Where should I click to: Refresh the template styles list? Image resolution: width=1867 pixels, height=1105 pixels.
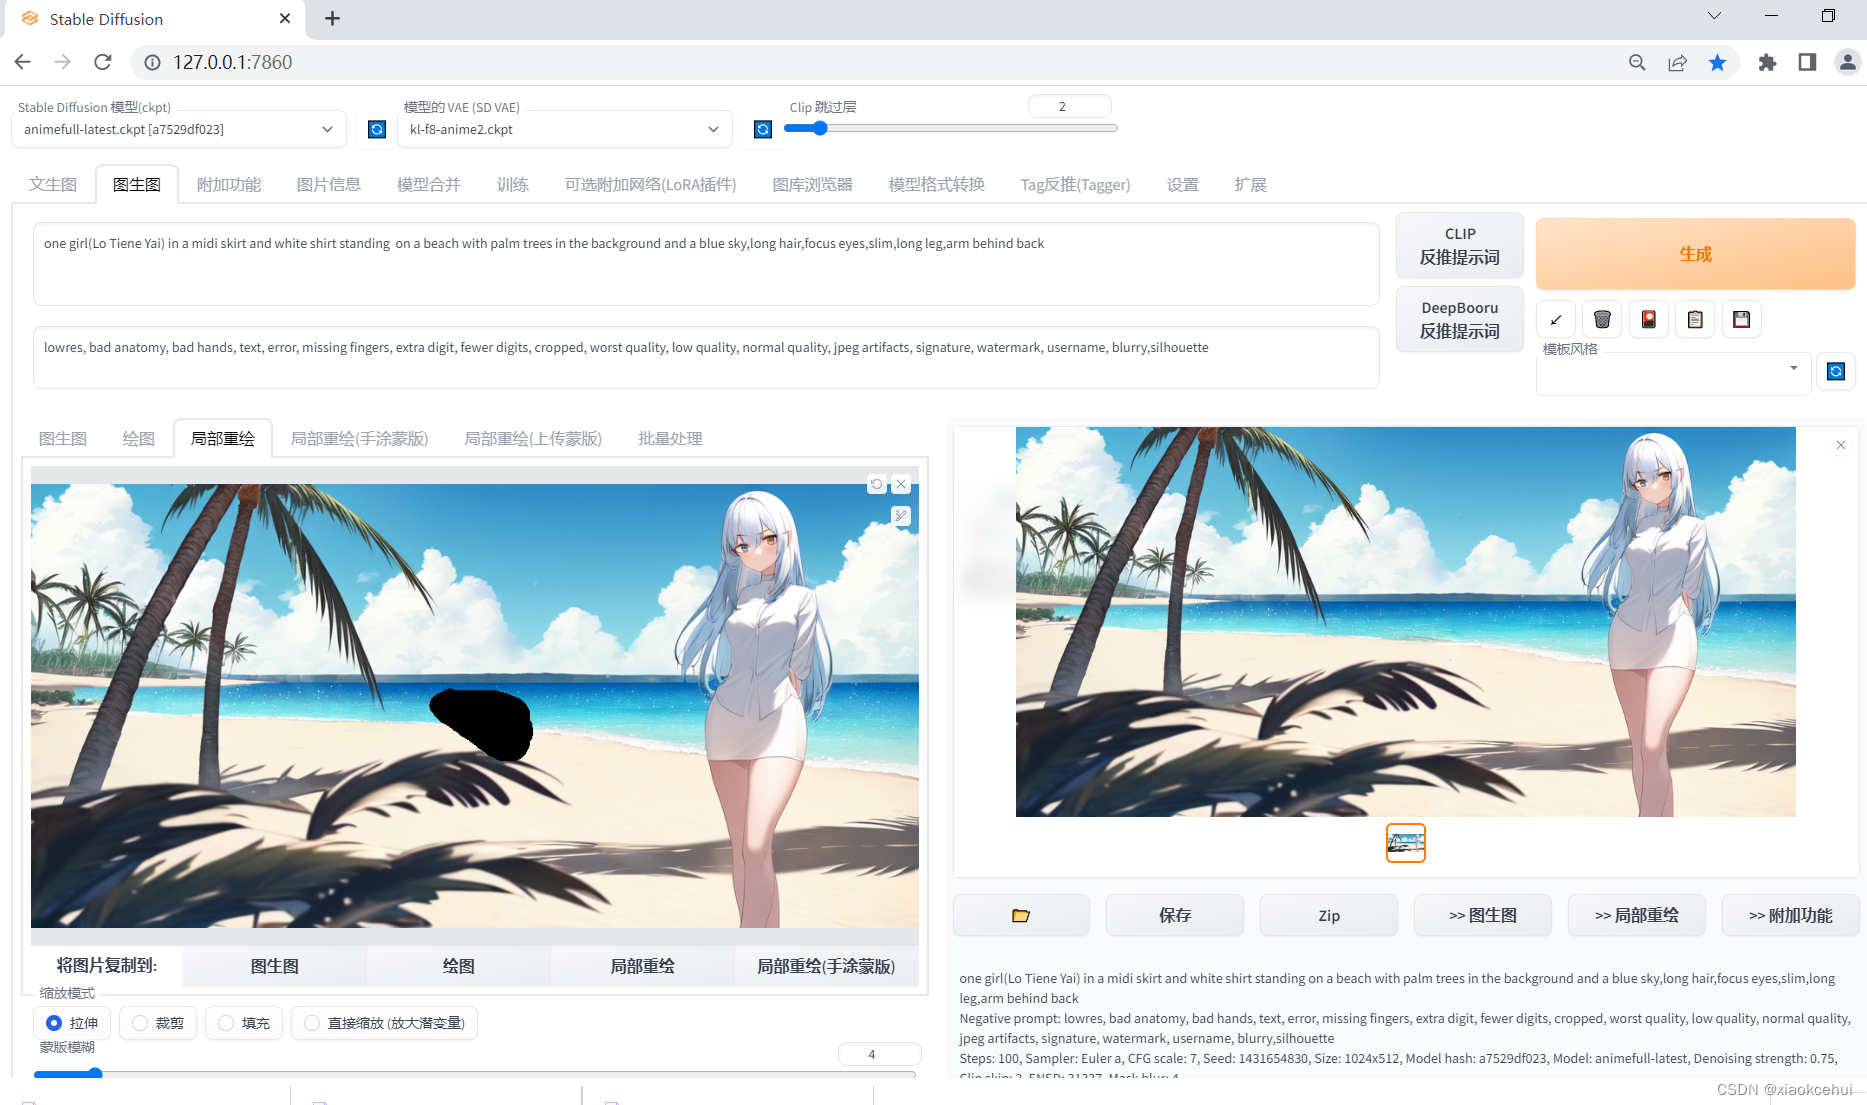(1836, 371)
